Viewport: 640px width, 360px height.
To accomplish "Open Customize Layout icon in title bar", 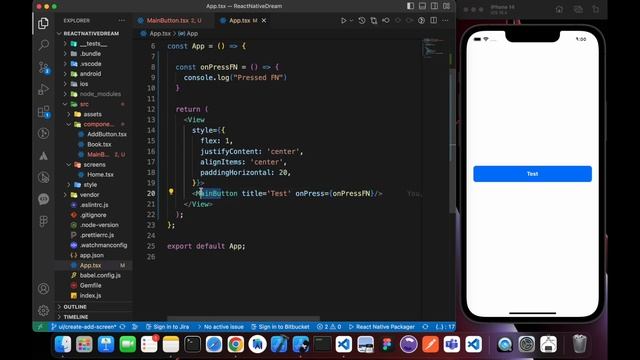I will click(447, 6).
